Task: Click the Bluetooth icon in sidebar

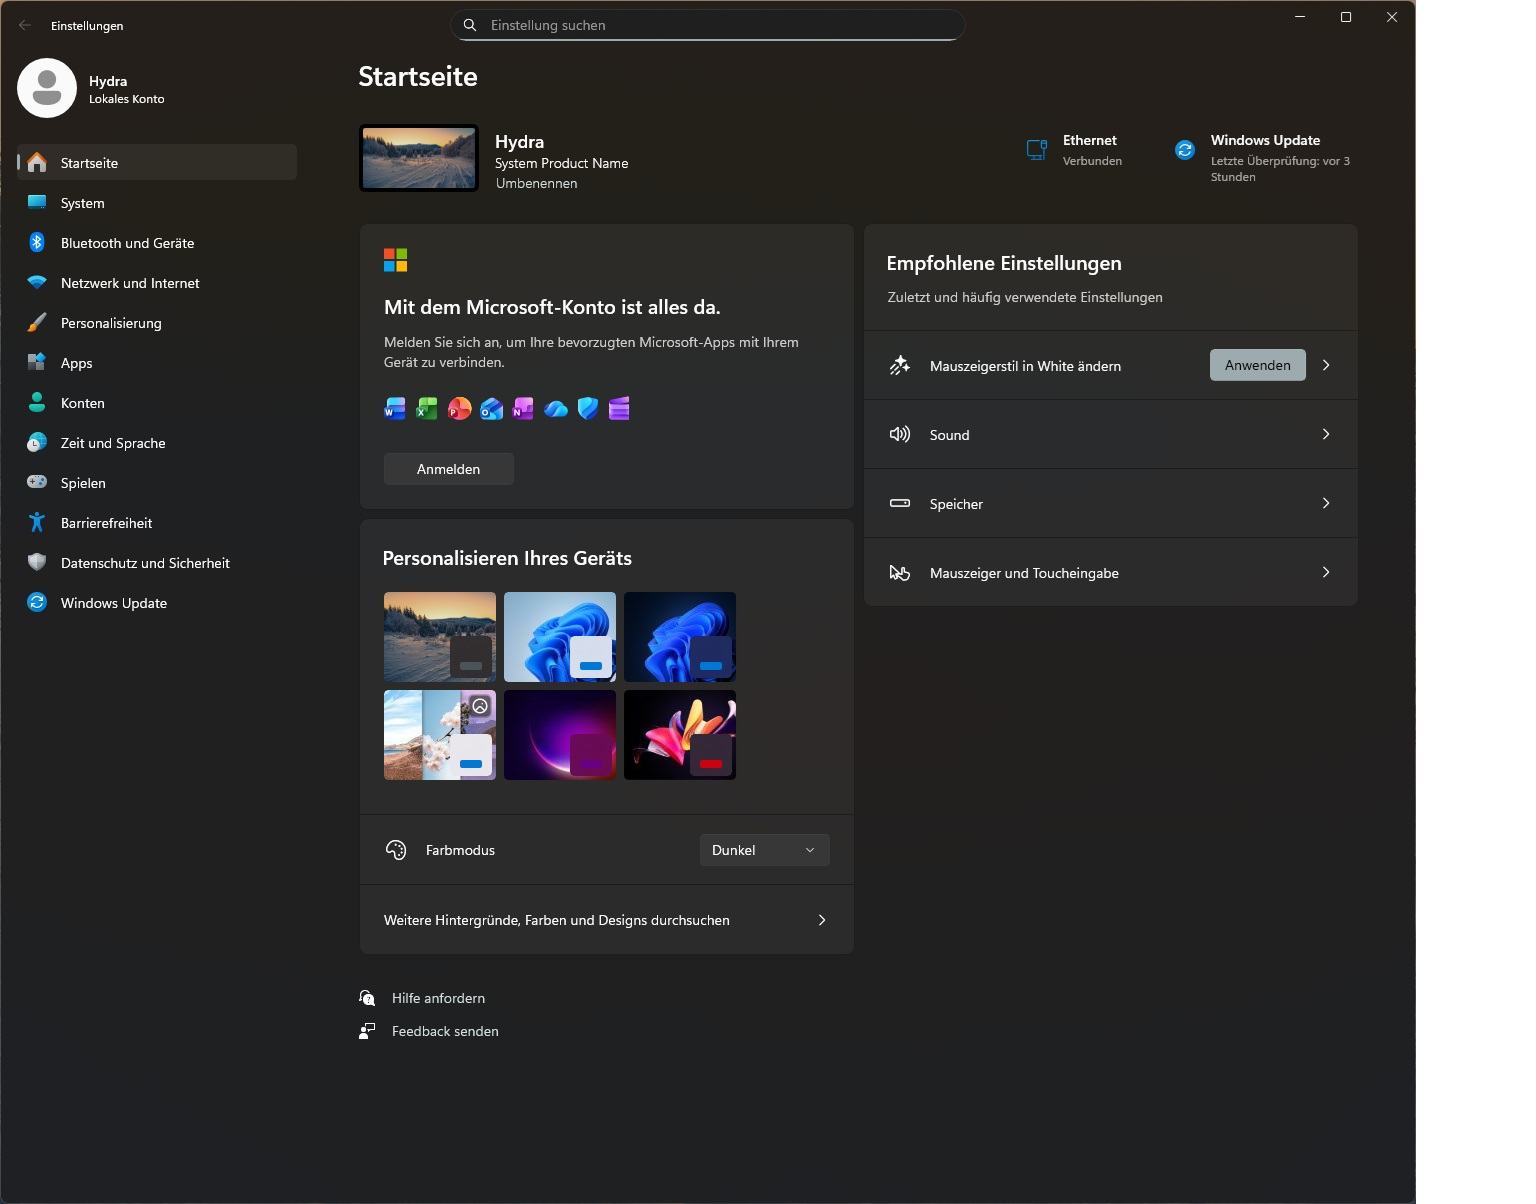Action: tap(37, 242)
